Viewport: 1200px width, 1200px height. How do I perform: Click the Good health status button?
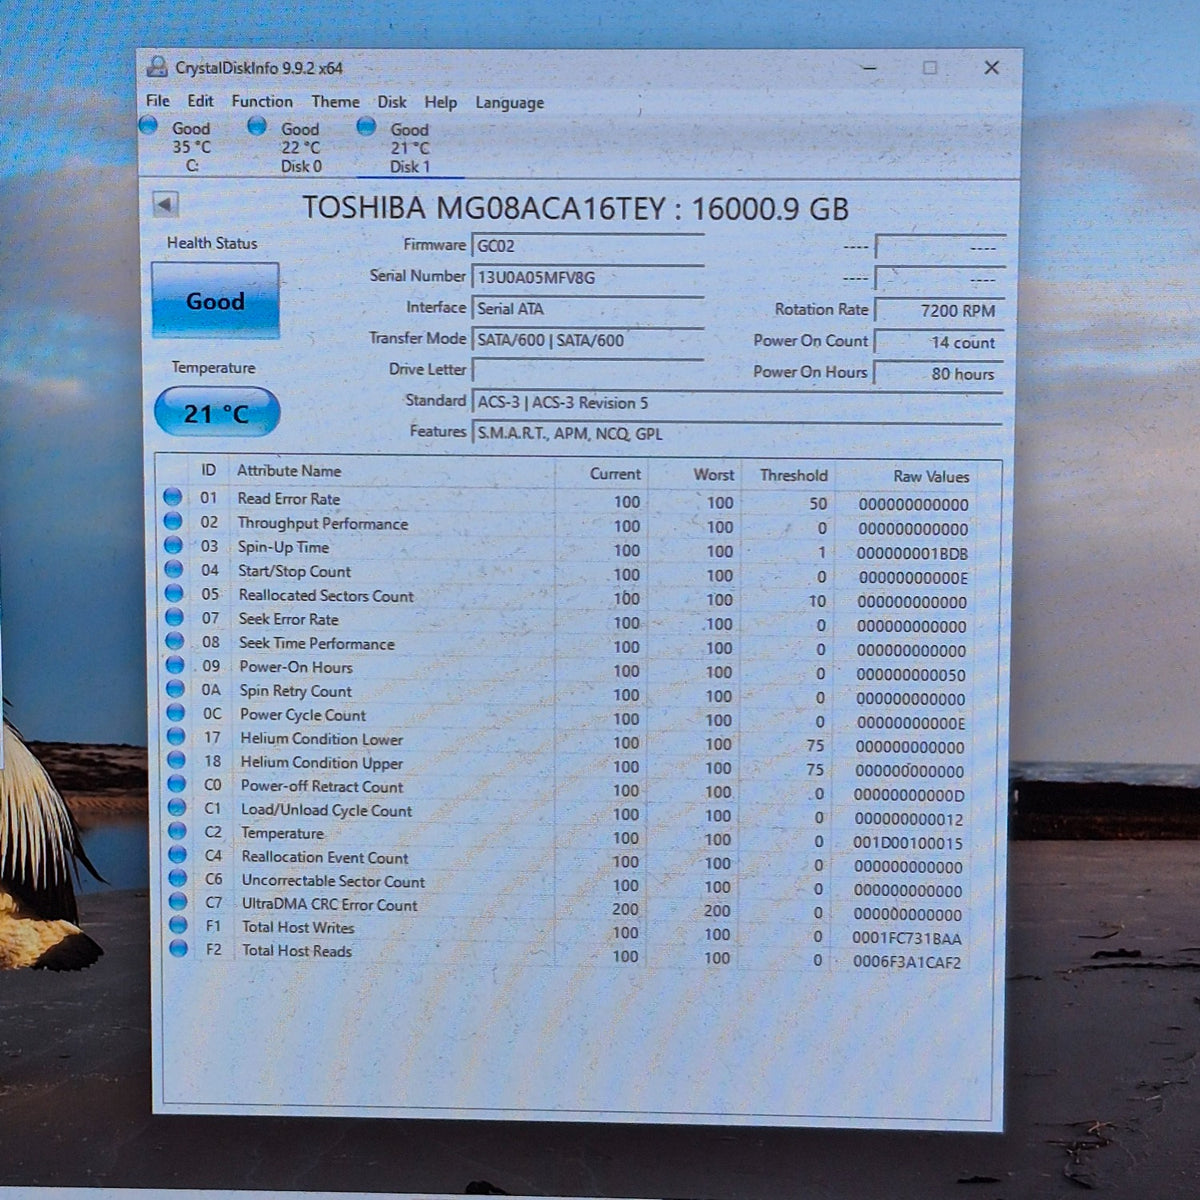click(215, 301)
